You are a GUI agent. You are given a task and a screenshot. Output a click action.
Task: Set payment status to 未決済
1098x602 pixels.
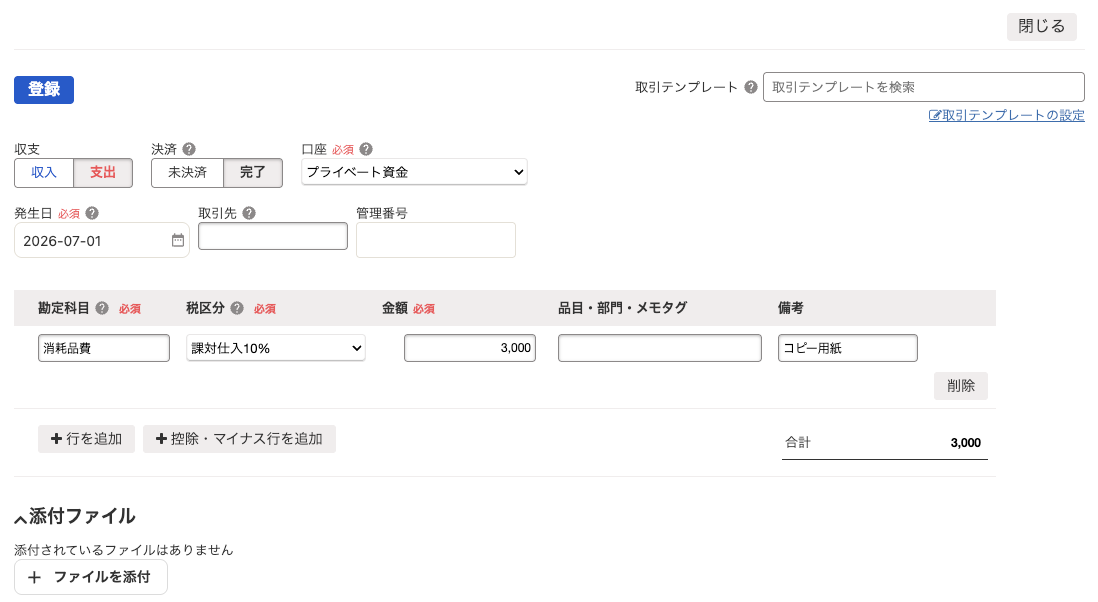(187, 173)
